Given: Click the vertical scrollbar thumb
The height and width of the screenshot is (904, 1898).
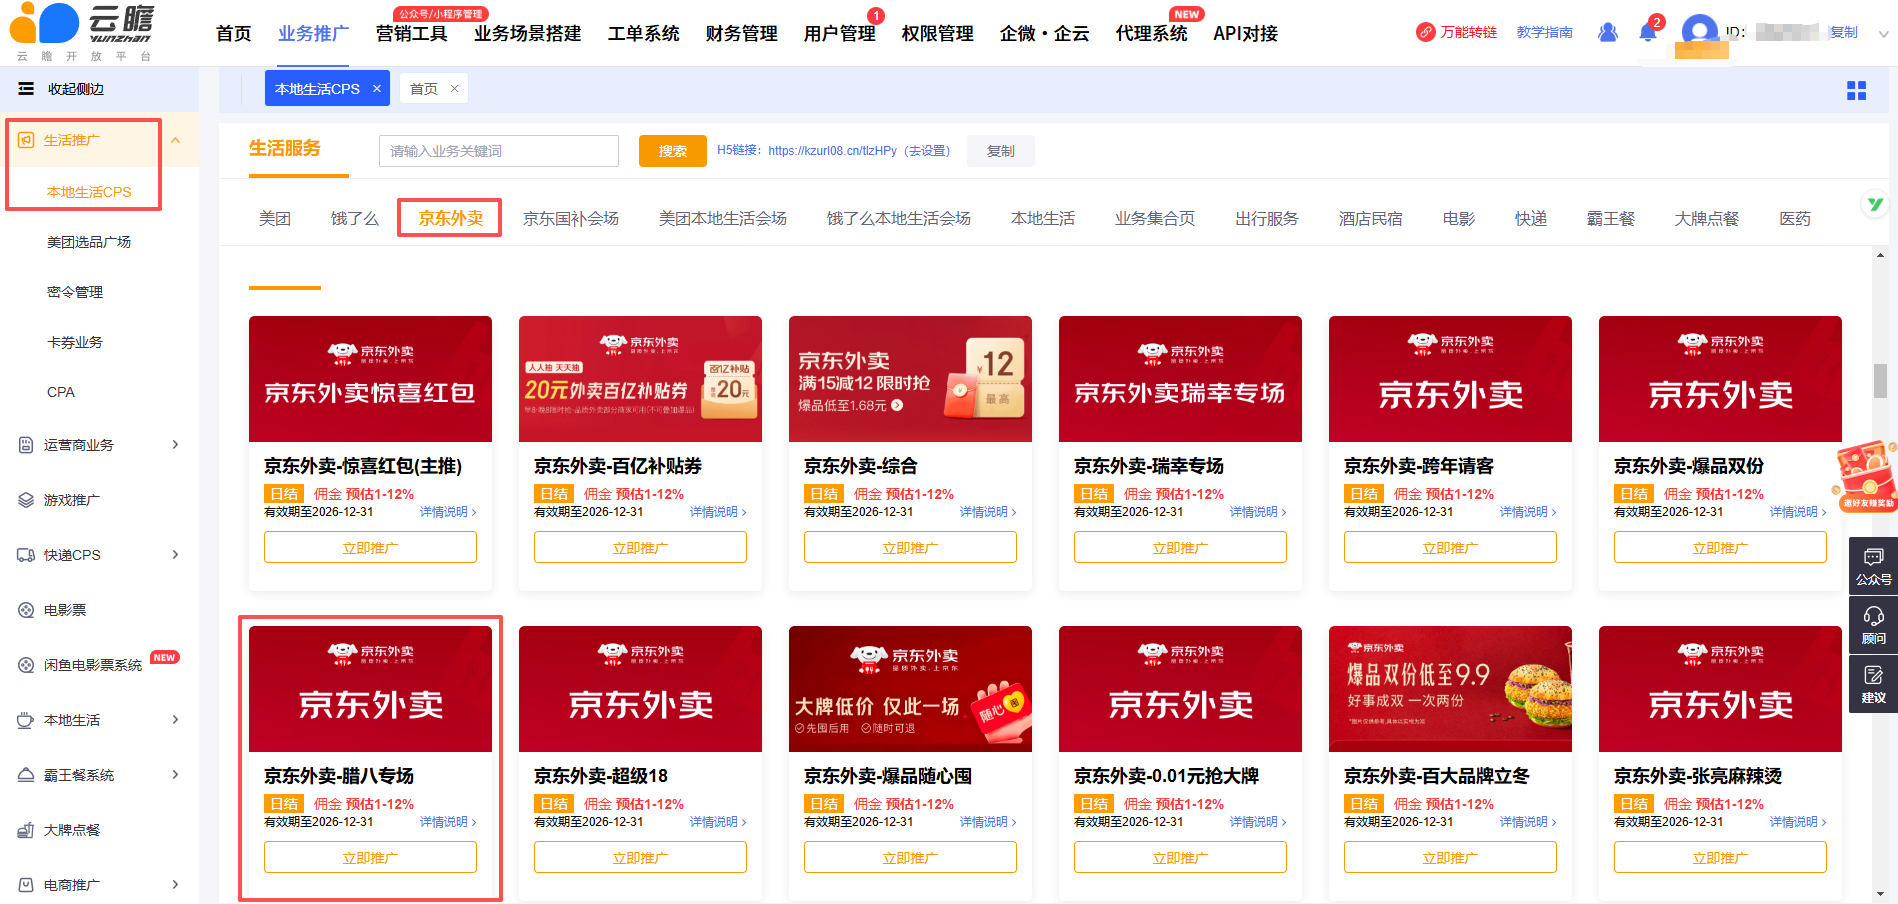Looking at the screenshot, I should point(1880,380).
